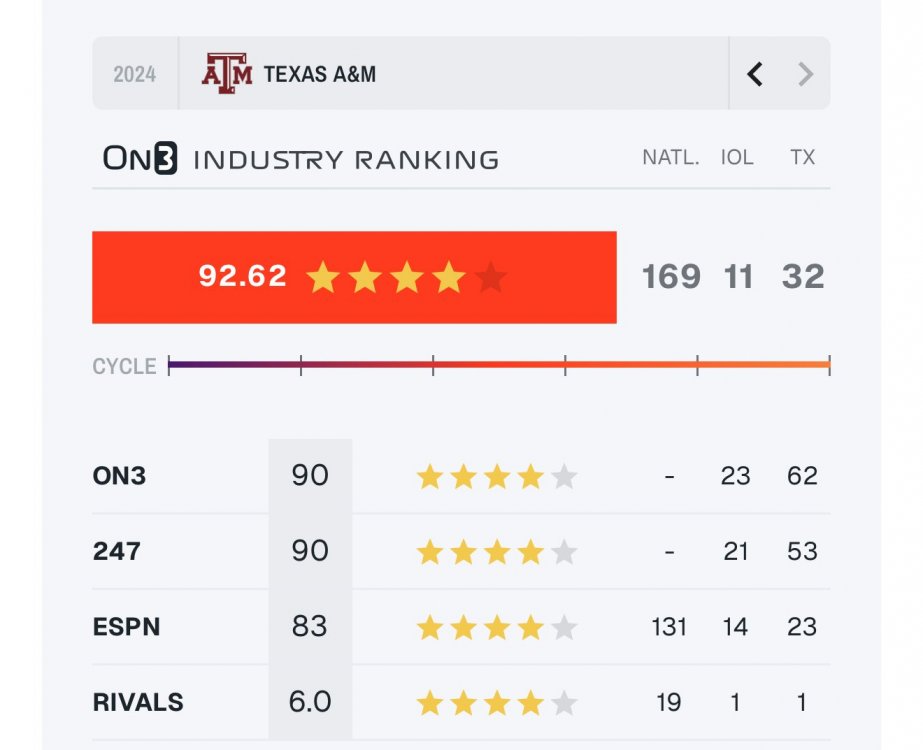Go to next school with right chevron
The image size is (923, 750).
coord(805,74)
